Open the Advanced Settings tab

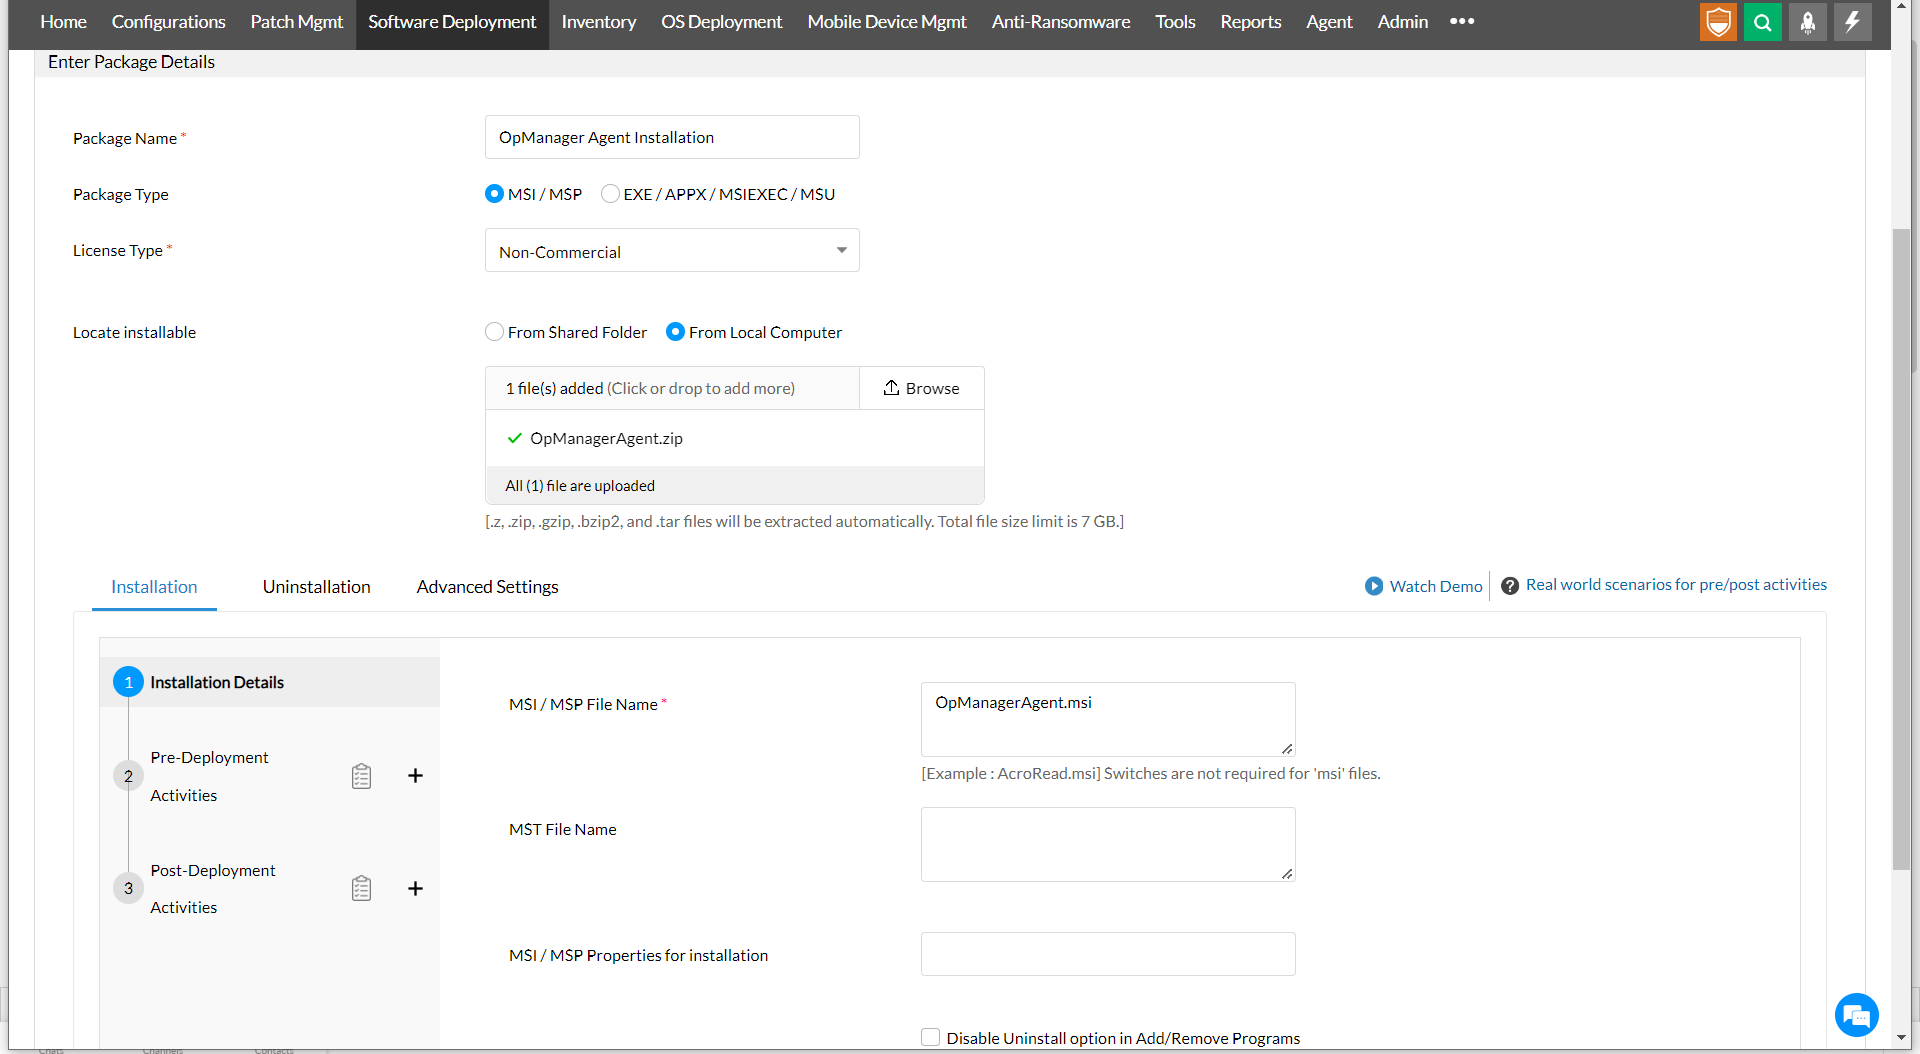tap(487, 587)
